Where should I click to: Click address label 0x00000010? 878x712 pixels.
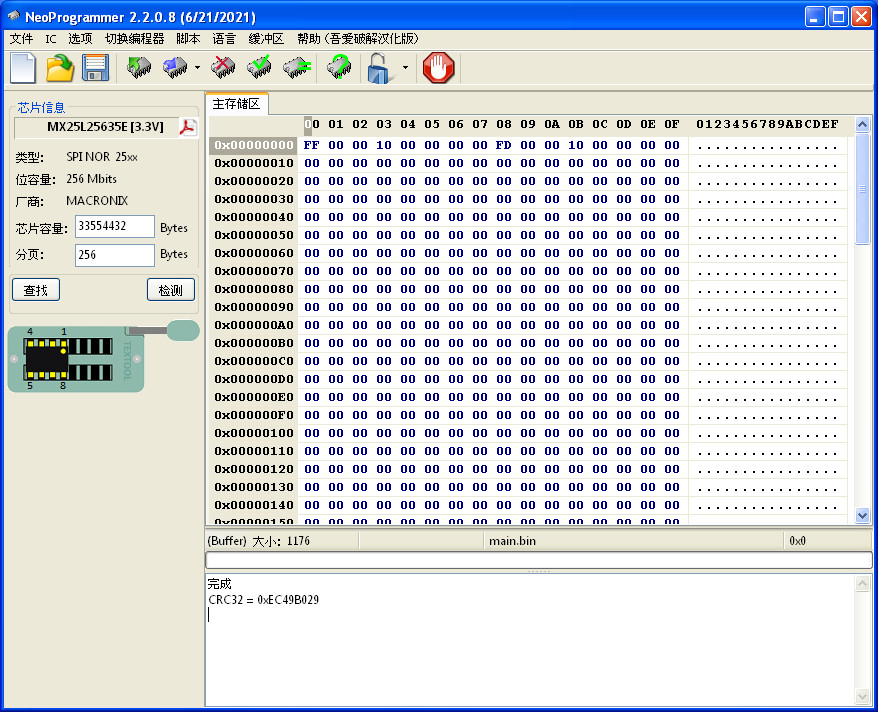pos(254,163)
